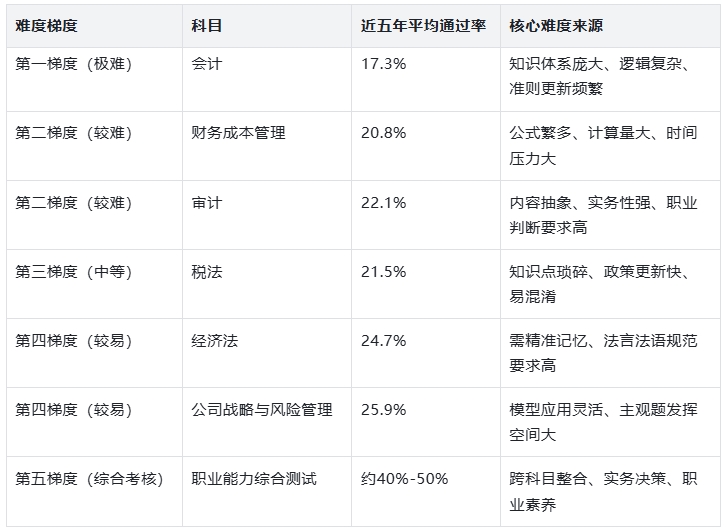The image size is (726, 531).
Task: Click the 25.9% pass rate cell
Action: (x=384, y=410)
